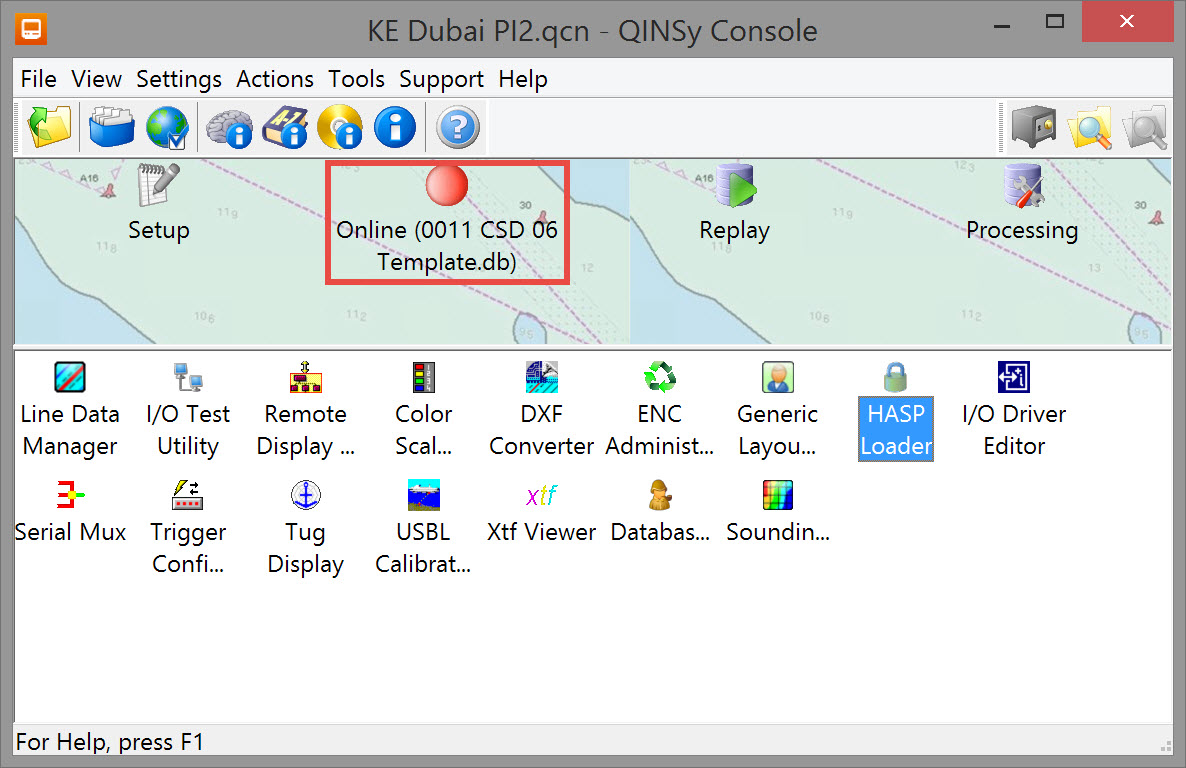Open the Actions menu
Image resolution: width=1186 pixels, height=768 pixels.
(275, 79)
